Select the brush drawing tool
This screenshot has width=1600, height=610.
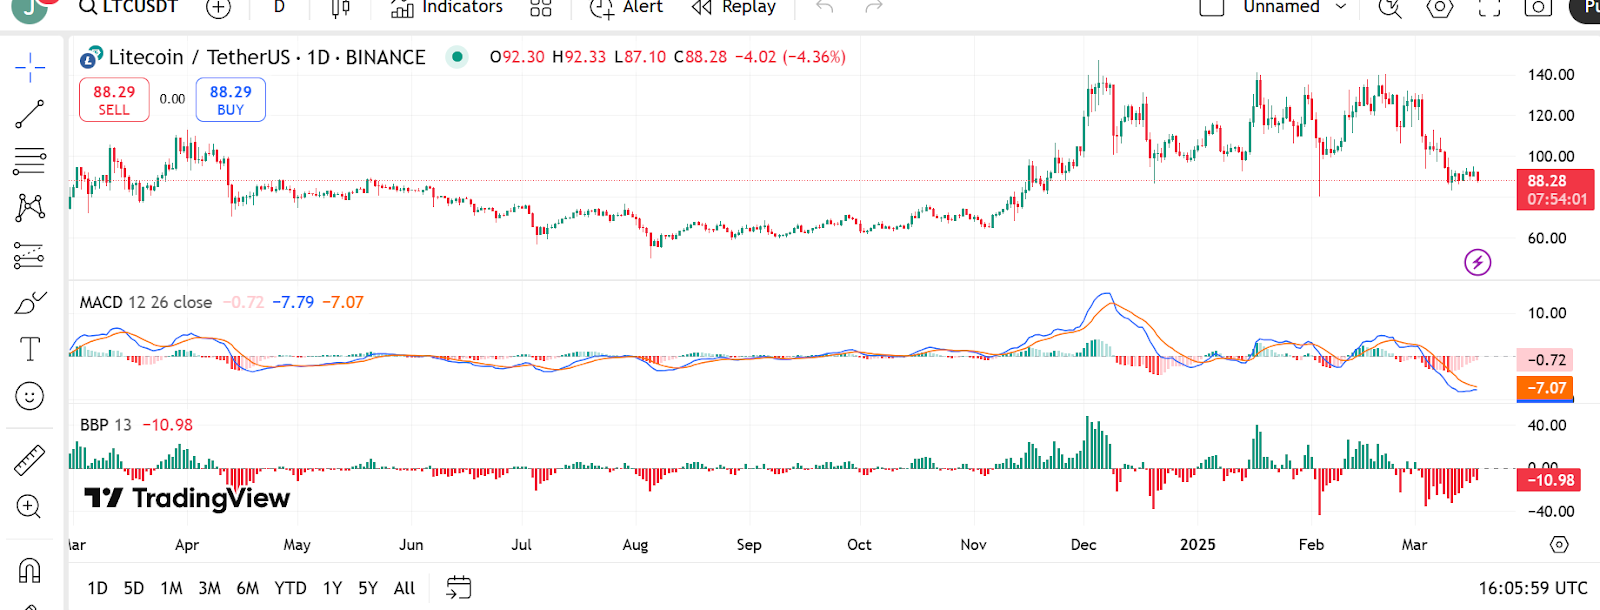tap(30, 302)
